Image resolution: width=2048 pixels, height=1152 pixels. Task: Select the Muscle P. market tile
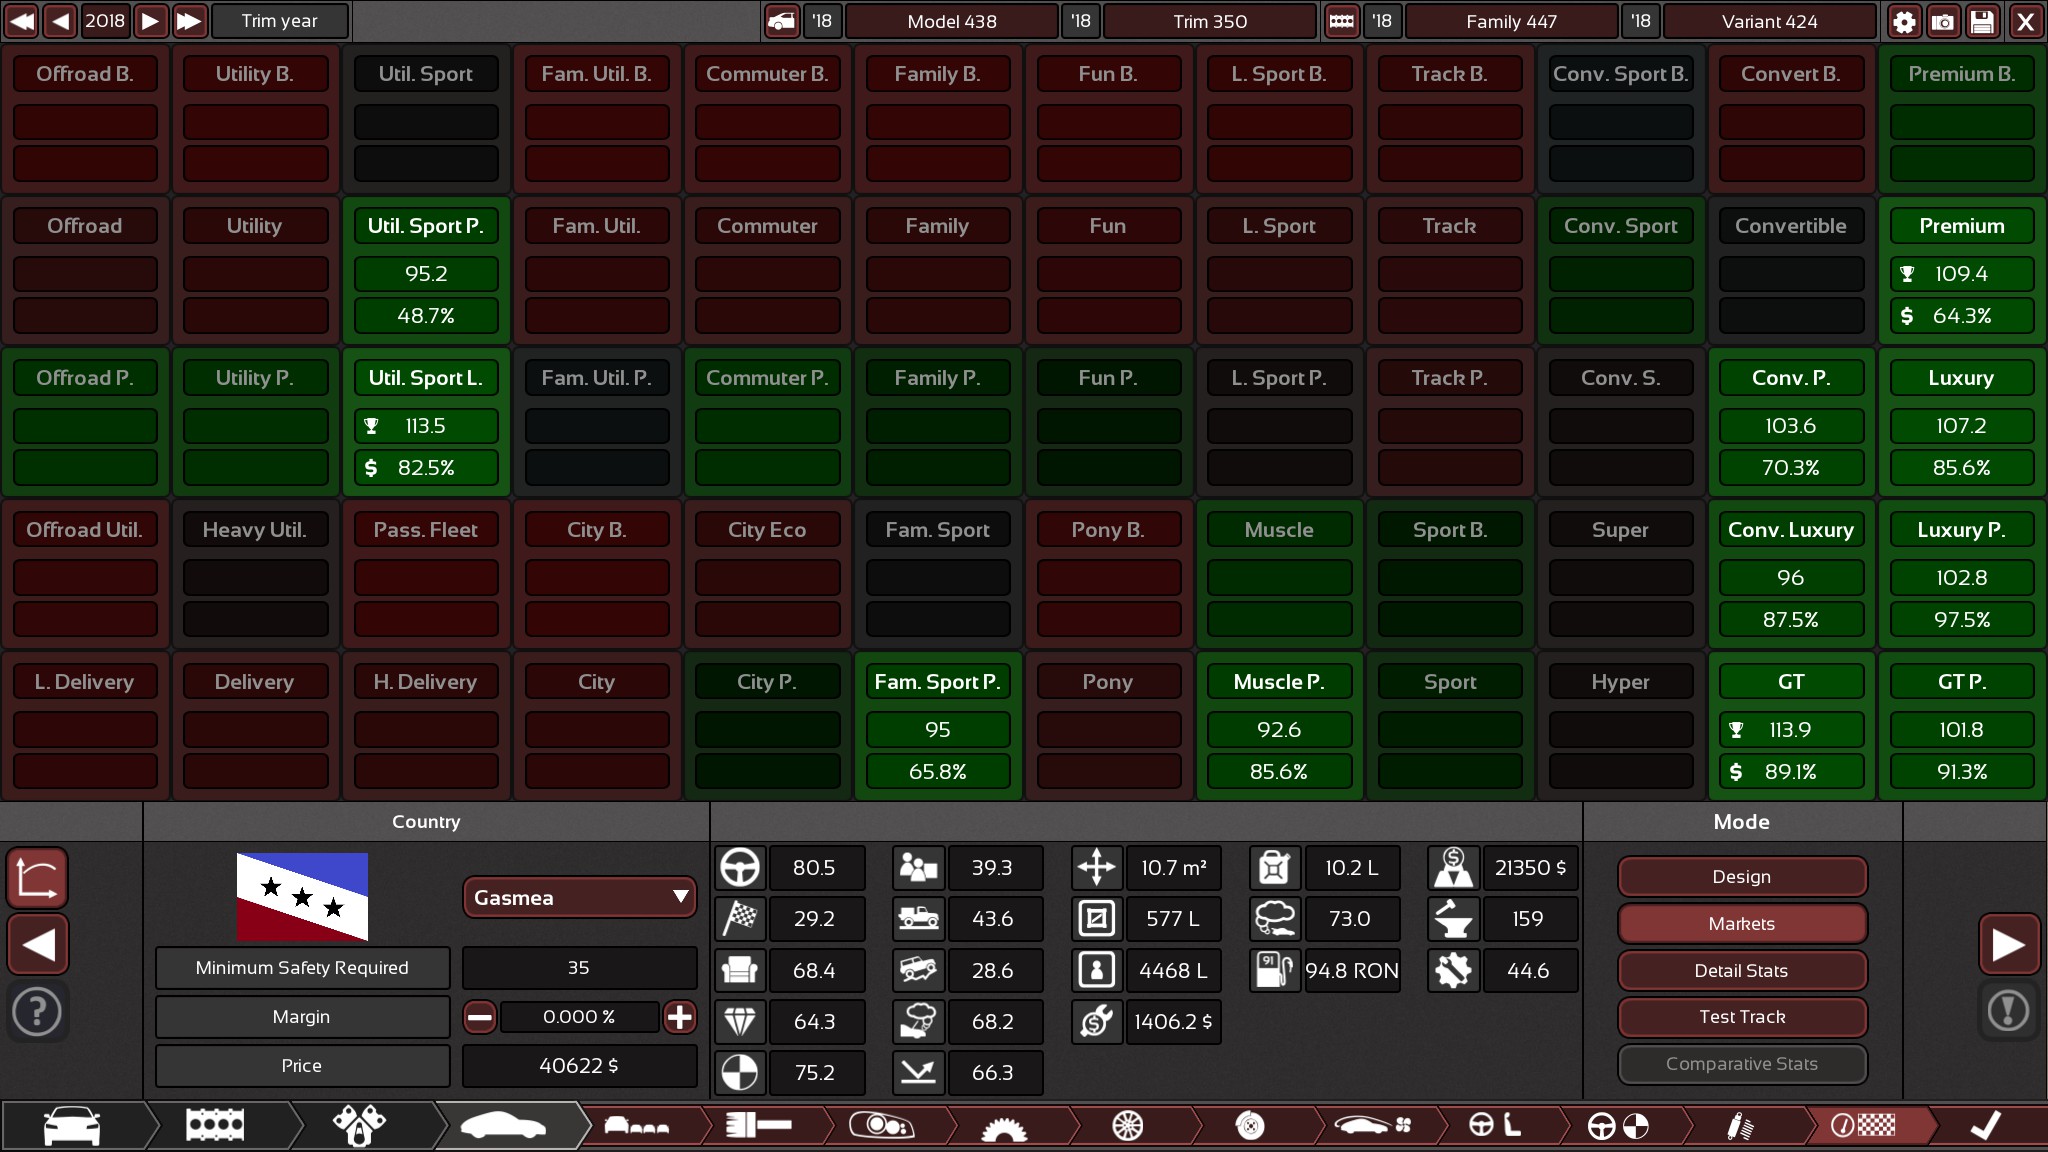[x=1279, y=726]
